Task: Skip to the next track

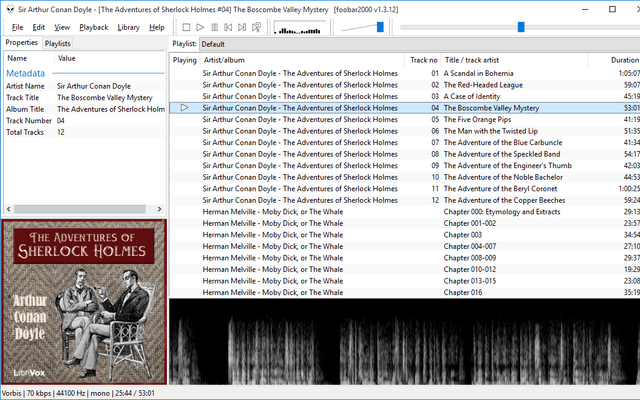Action: [242, 27]
